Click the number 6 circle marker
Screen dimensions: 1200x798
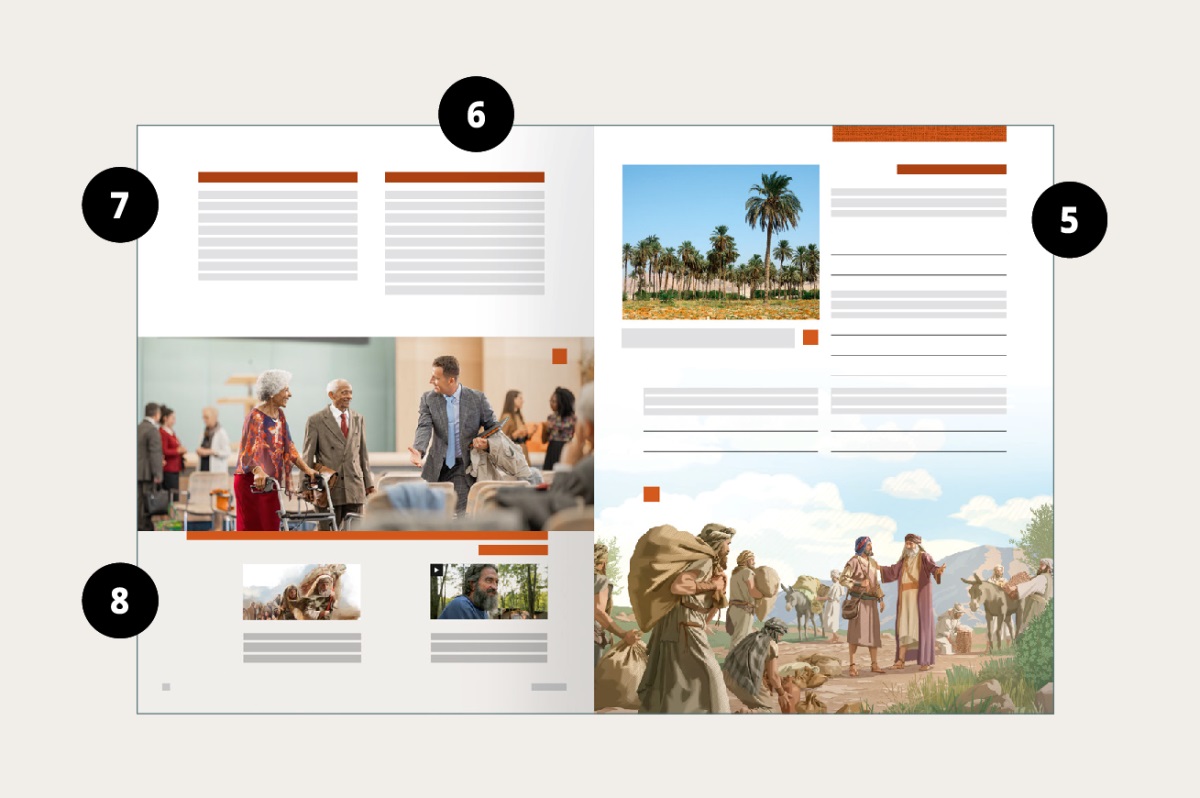[x=476, y=115]
